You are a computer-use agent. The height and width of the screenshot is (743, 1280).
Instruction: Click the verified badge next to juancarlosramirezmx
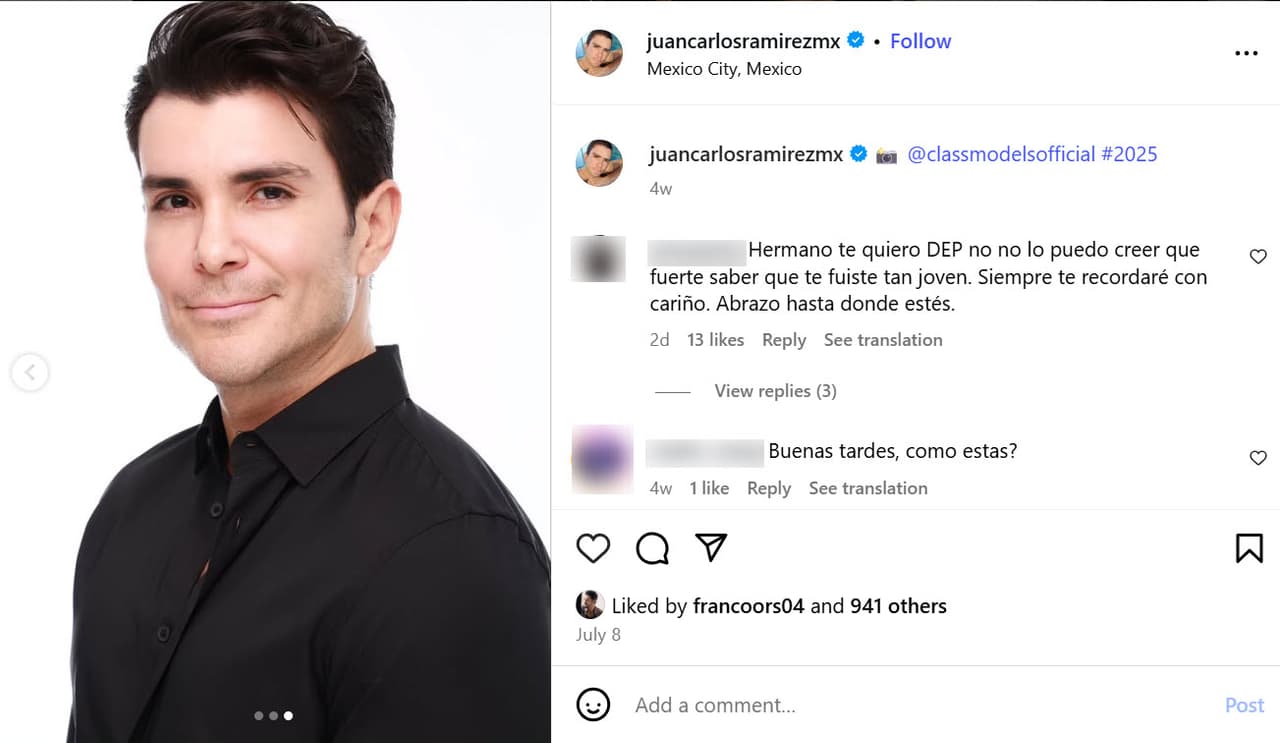(855, 40)
